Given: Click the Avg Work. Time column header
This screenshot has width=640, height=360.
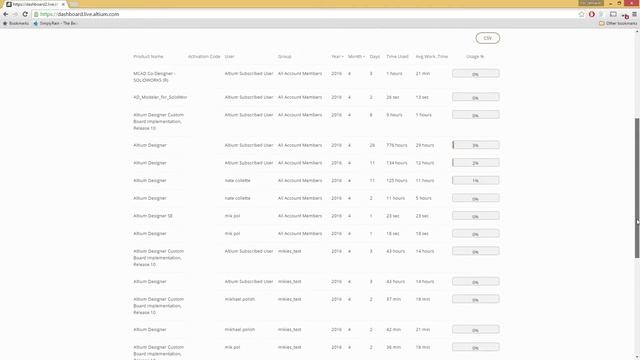Looking at the screenshot, I should pyautogui.click(x=431, y=56).
